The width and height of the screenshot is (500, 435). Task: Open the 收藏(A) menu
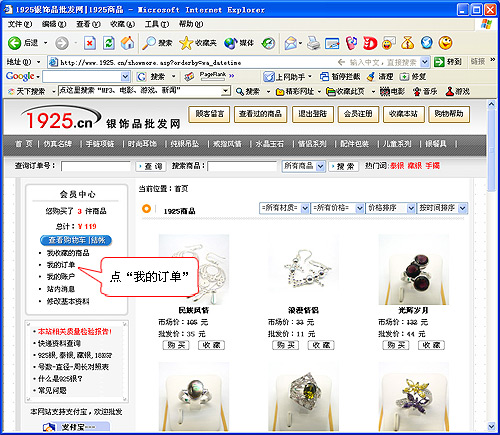point(123,24)
